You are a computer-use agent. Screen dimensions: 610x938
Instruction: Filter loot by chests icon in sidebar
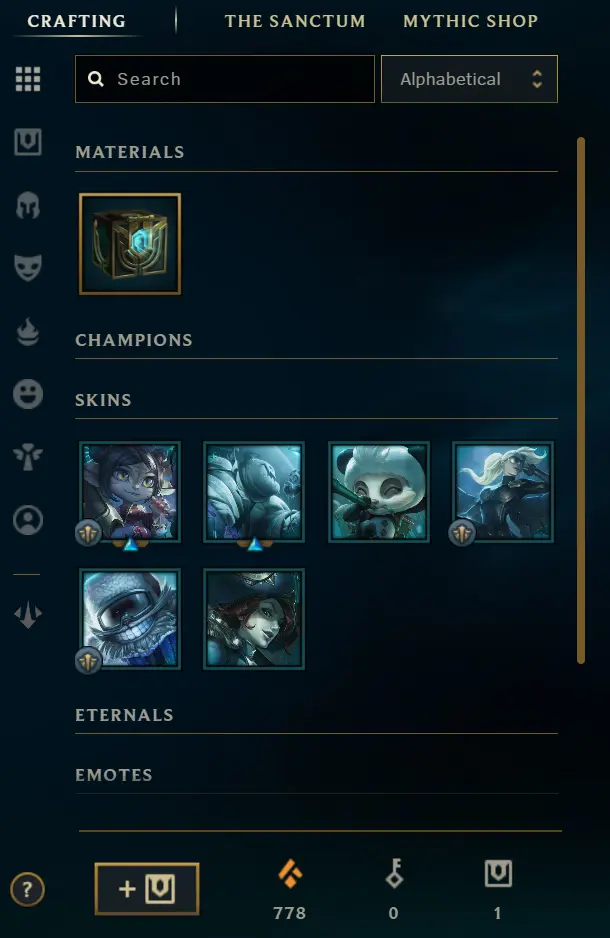[28, 142]
